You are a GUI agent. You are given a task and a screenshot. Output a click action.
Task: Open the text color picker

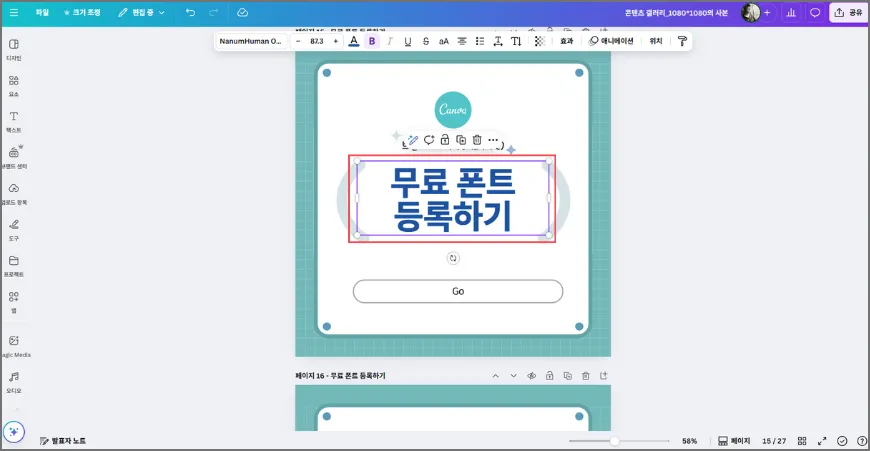click(353, 41)
